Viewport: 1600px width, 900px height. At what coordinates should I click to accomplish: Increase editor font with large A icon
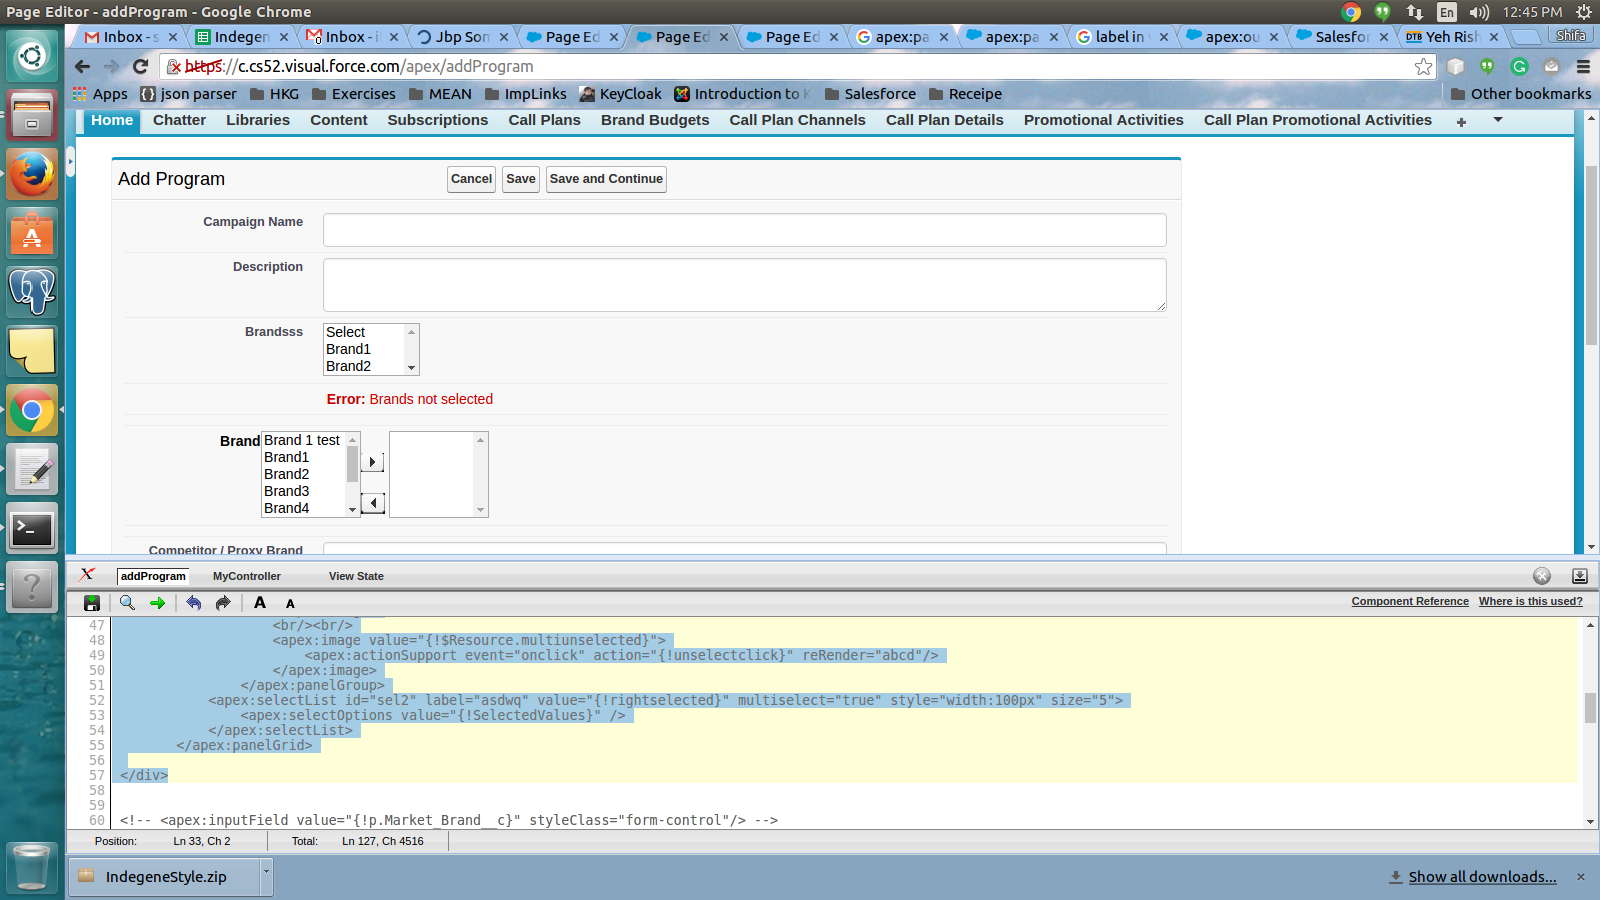[x=260, y=603]
